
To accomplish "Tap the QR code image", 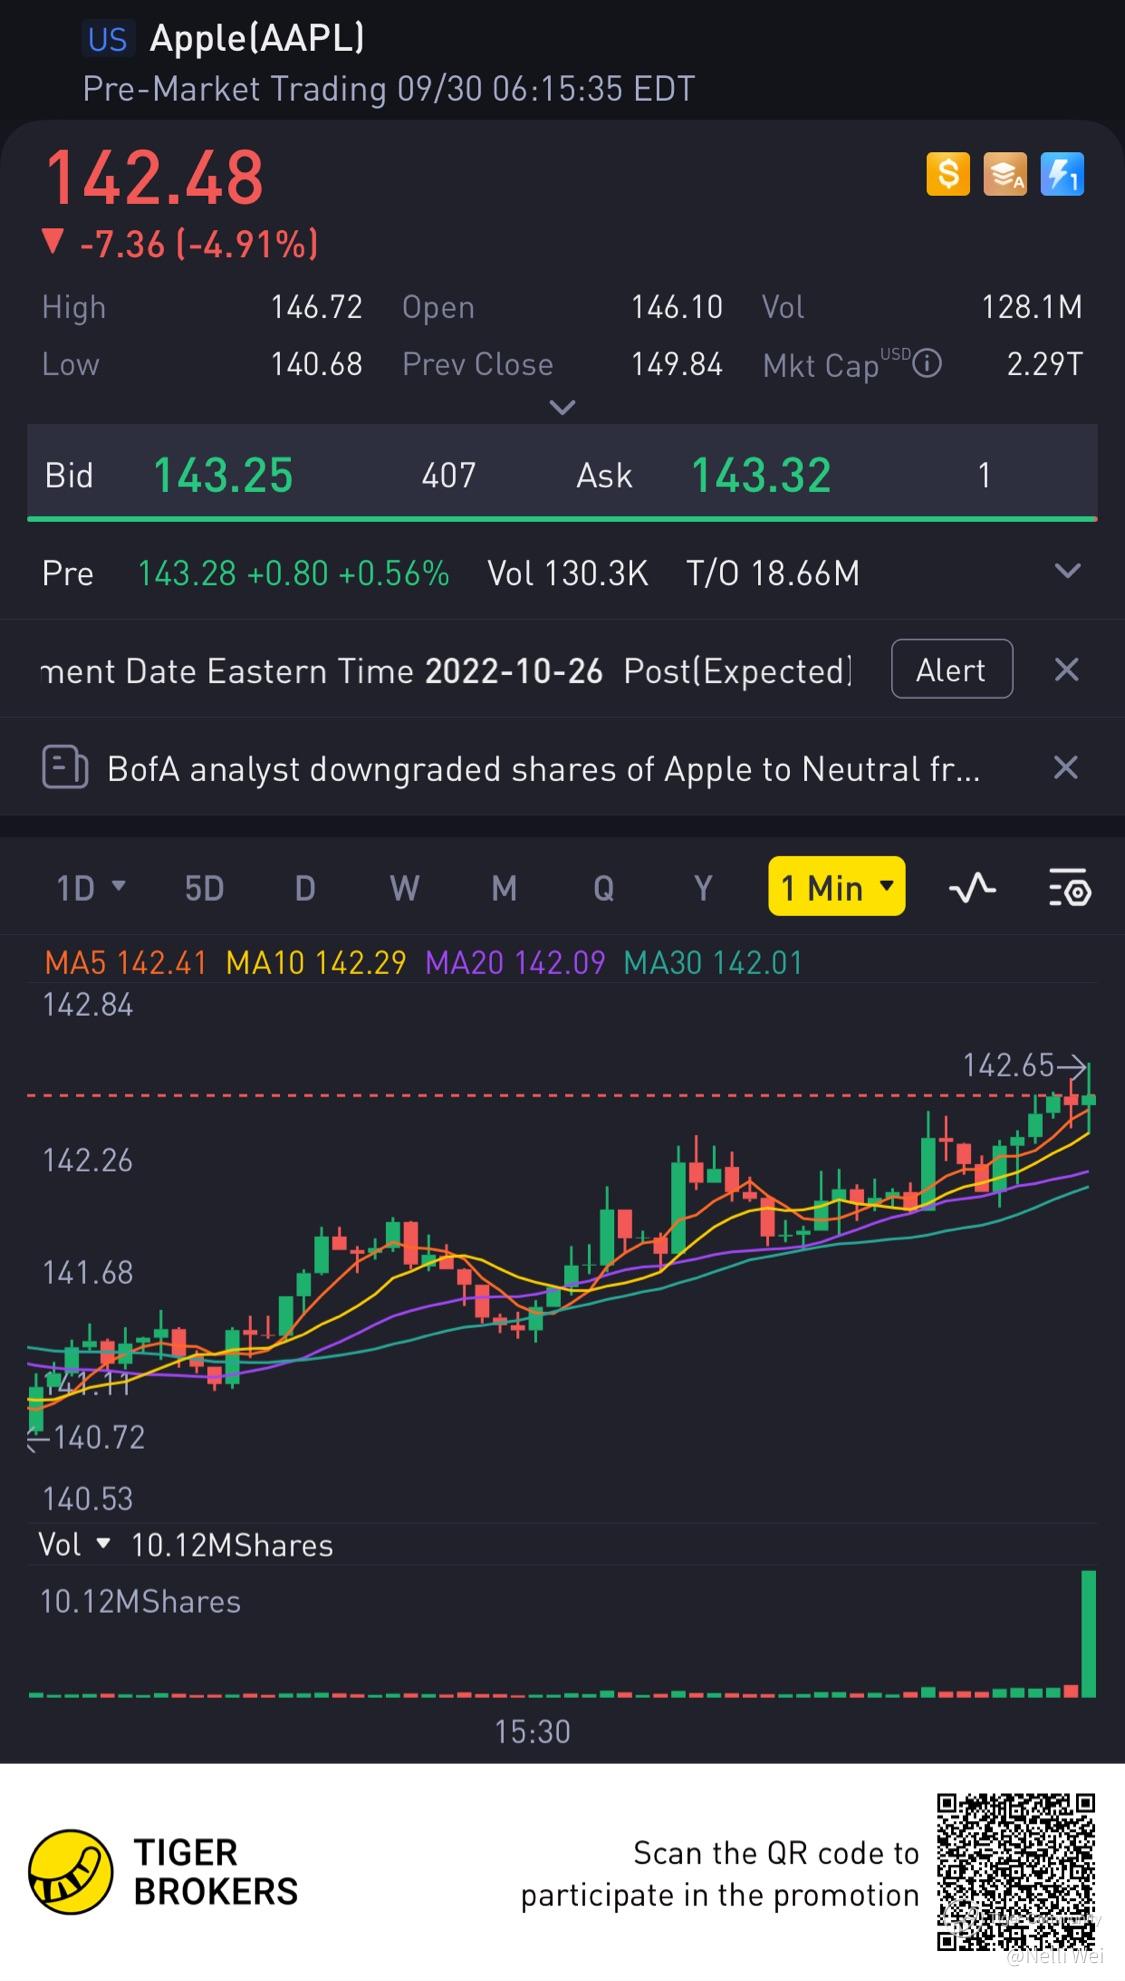I will [1016, 1873].
